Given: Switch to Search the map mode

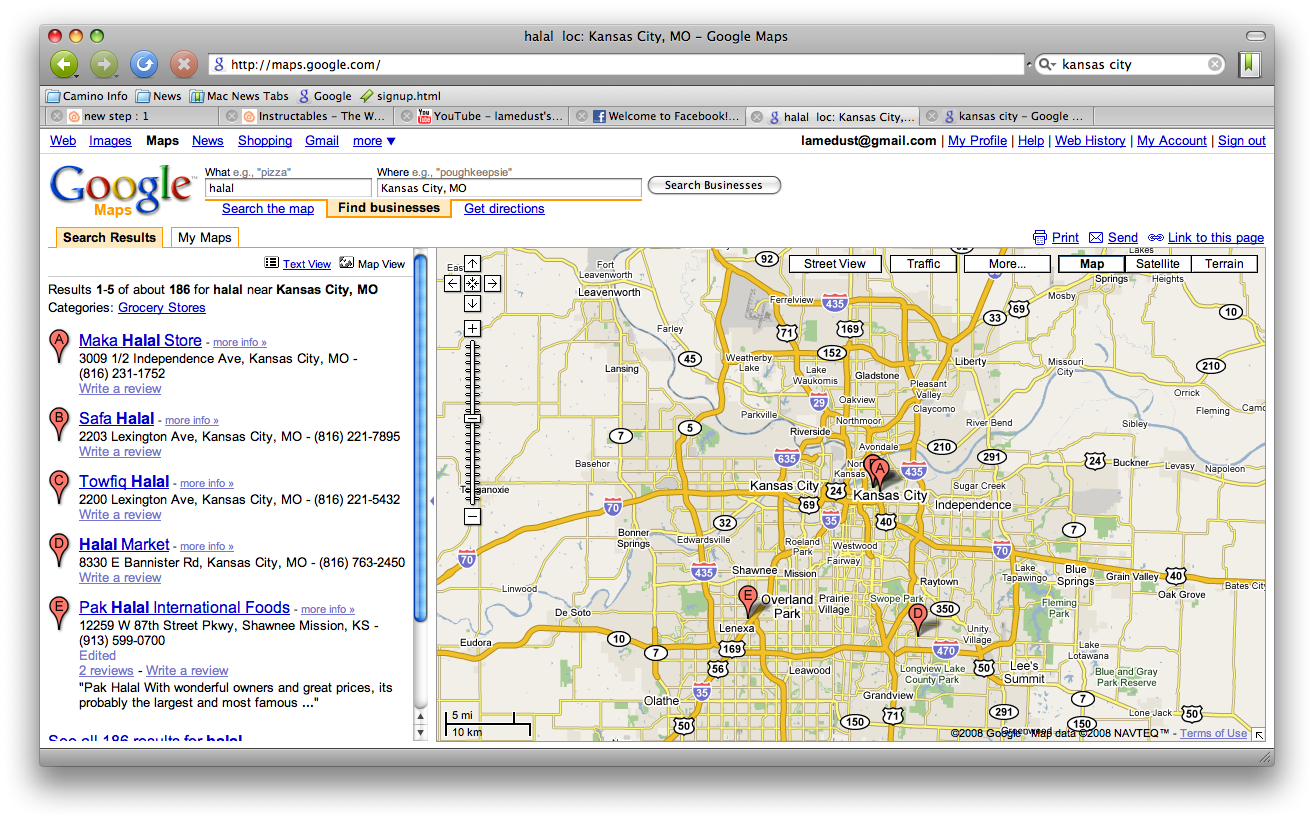Looking at the screenshot, I should pos(268,209).
